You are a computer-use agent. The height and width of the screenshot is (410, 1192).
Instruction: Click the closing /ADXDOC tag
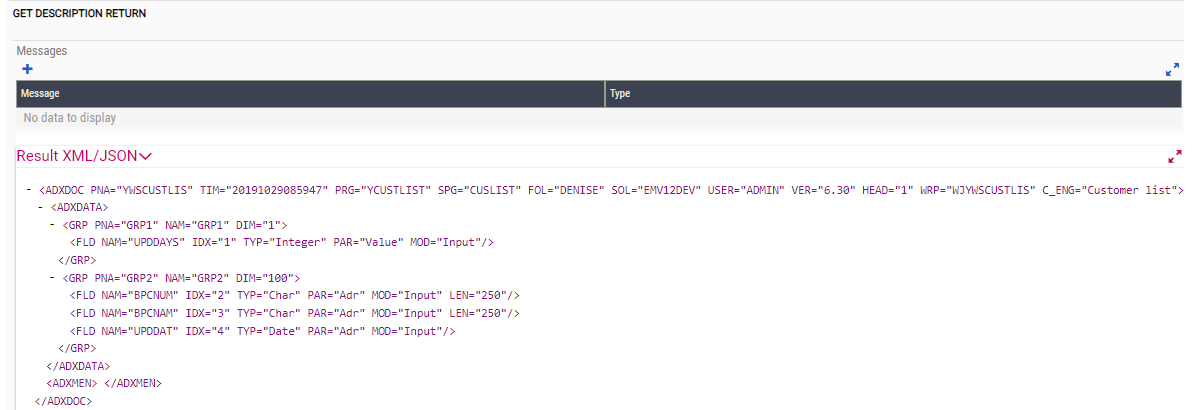tap(63, 400)
